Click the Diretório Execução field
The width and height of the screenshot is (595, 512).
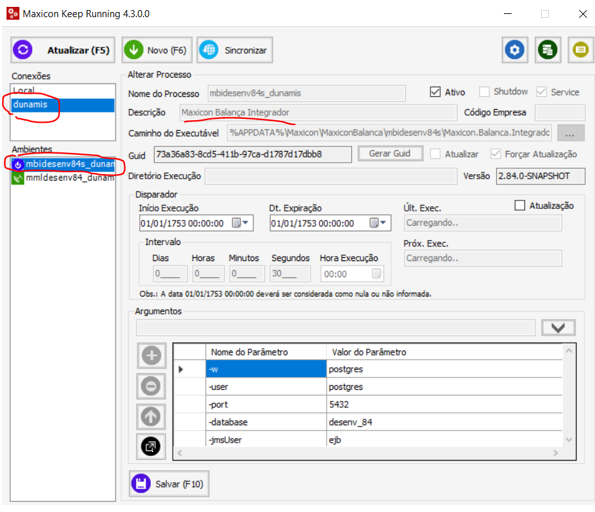click(x=331, y=176)
